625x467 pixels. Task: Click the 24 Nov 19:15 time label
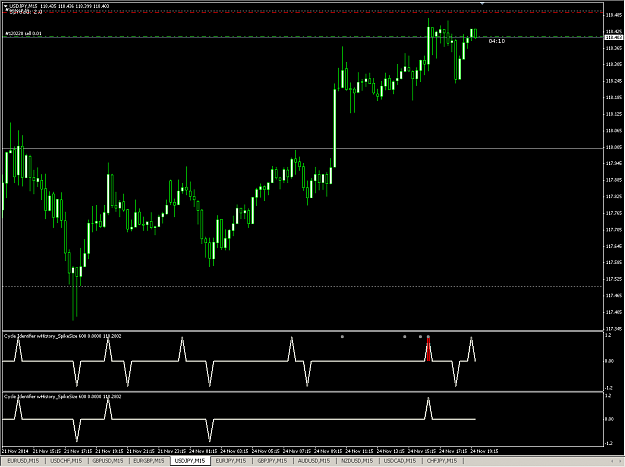click(484, 451)
